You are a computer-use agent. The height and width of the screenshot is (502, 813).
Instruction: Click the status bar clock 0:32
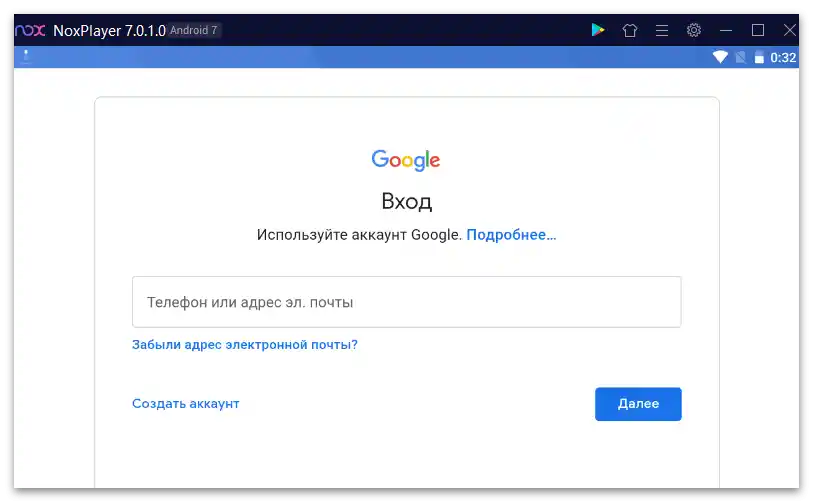[x=783, y=58]
